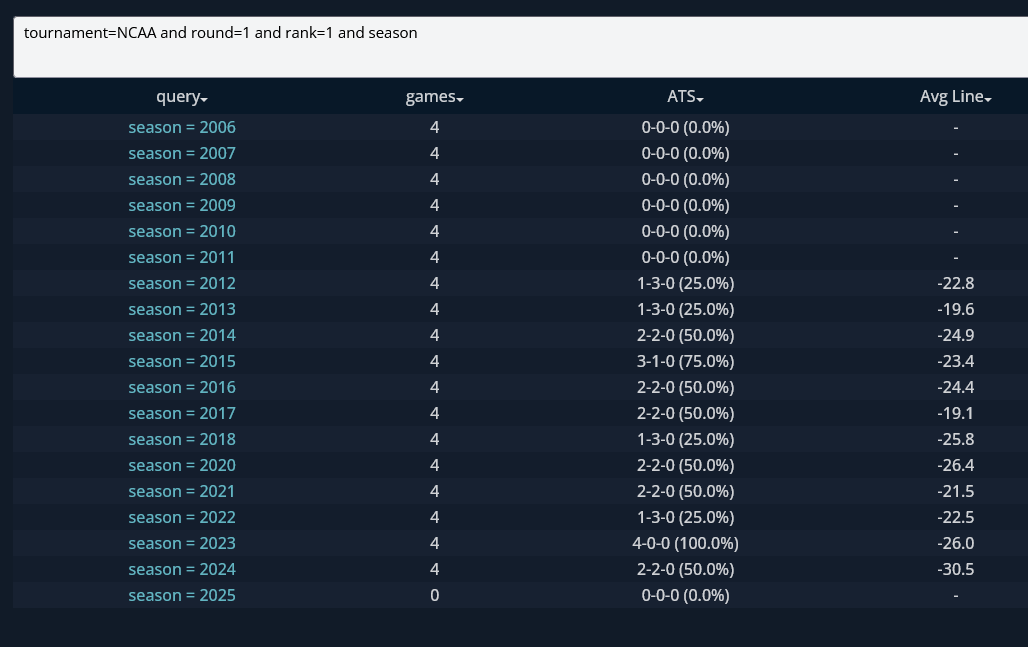Select the Avg Line value -21.5
Screen dimensions: 1028x647
pyautogui.click(x=955, y=492)
